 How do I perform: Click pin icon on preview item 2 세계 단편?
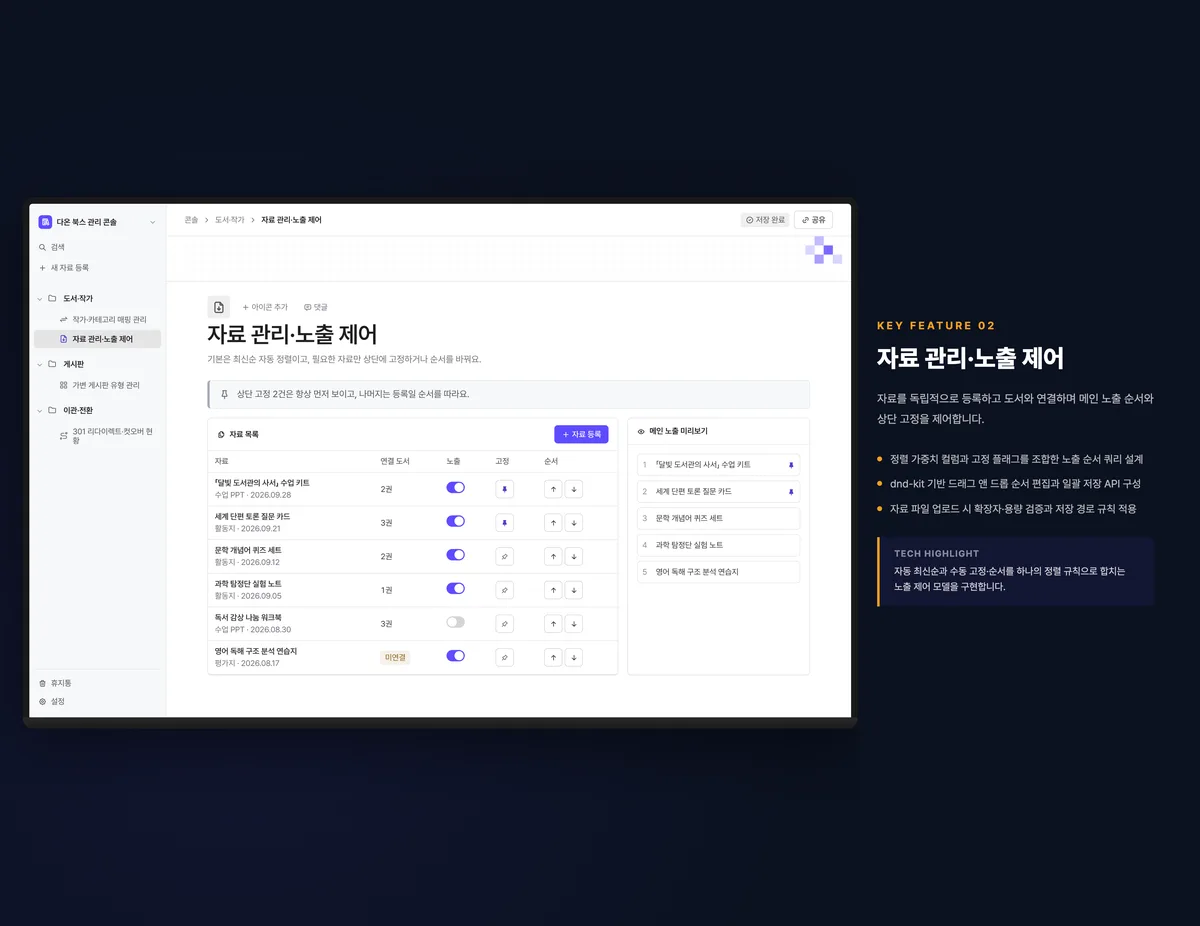pos(791,492)
